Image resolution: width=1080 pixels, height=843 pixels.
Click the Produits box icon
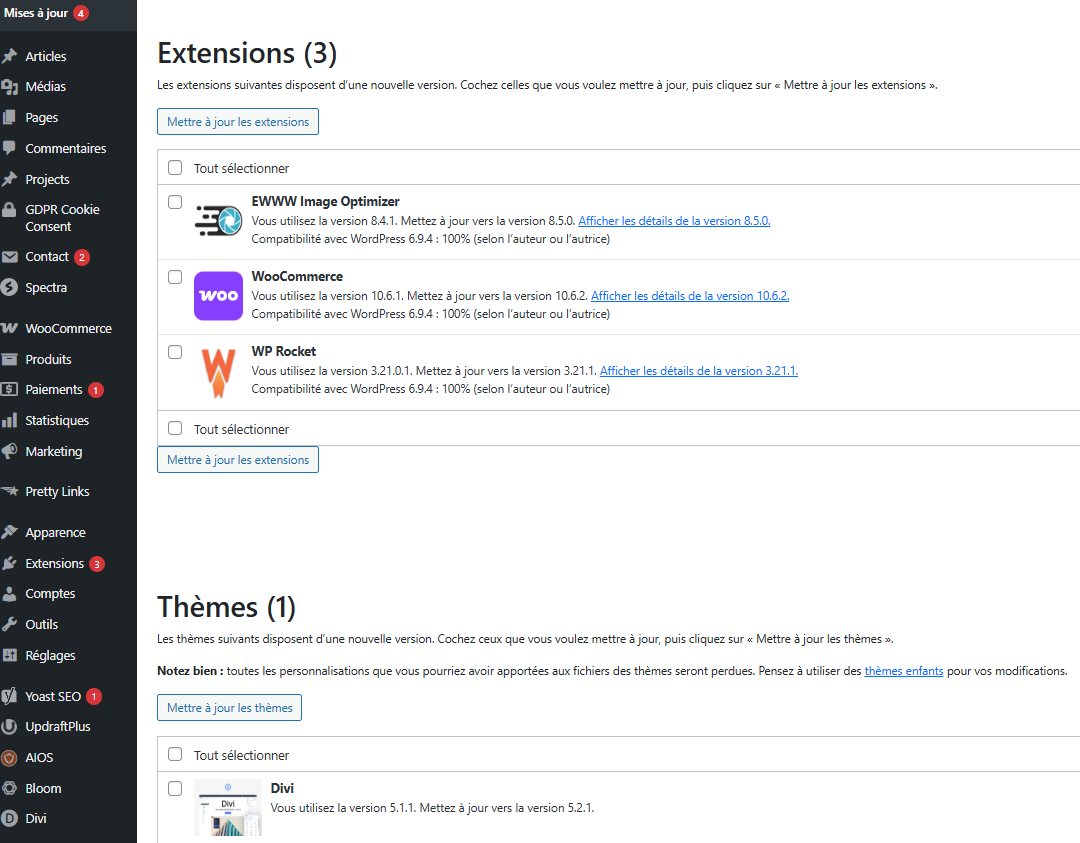click(x=10, y=360)
